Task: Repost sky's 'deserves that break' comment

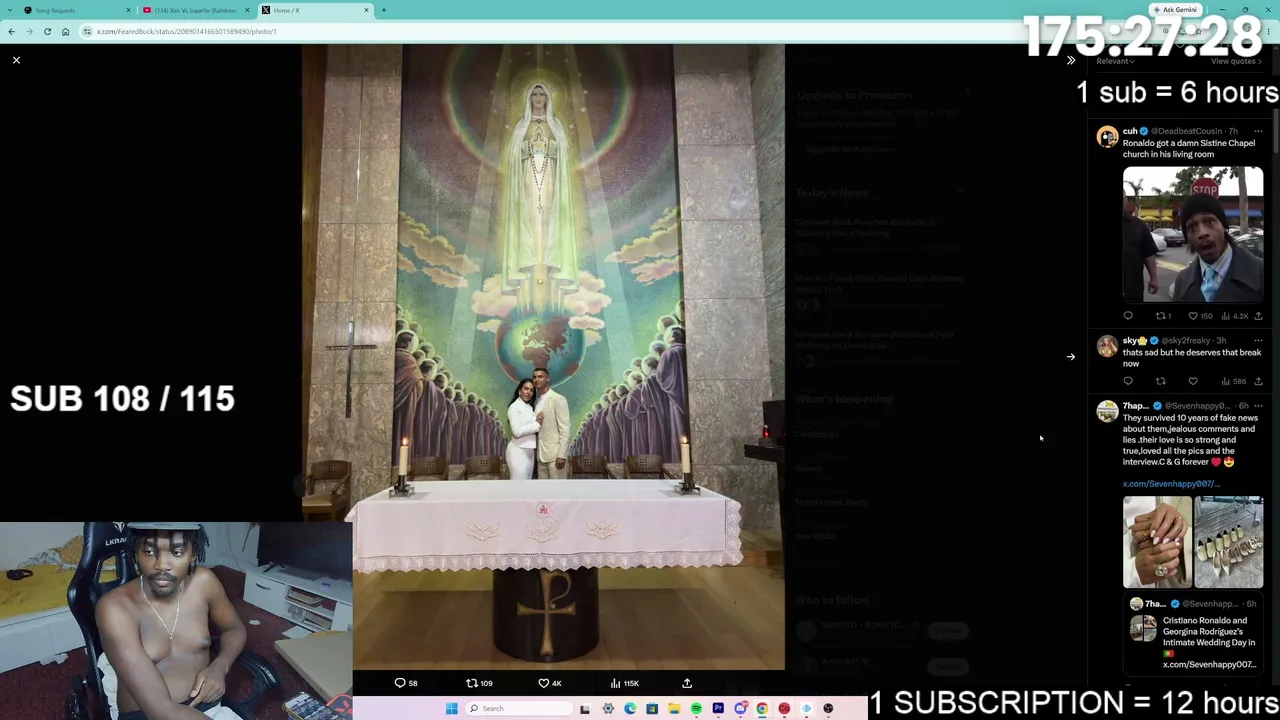Action: click(x=1161, y=381)
